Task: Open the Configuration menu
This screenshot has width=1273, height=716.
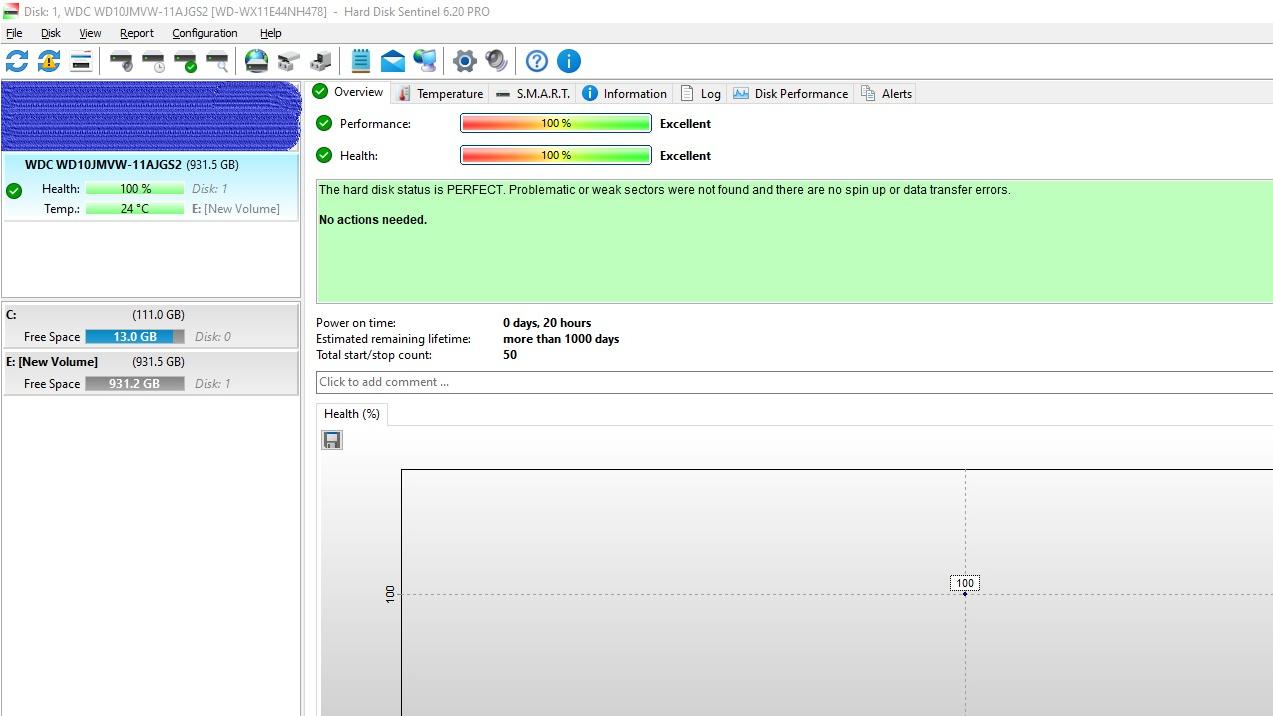Action: 204,33
